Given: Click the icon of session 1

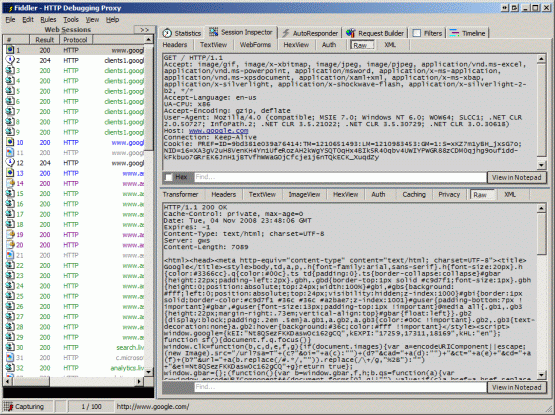Looking at the screenshot, I should click(x=10, y=50).
